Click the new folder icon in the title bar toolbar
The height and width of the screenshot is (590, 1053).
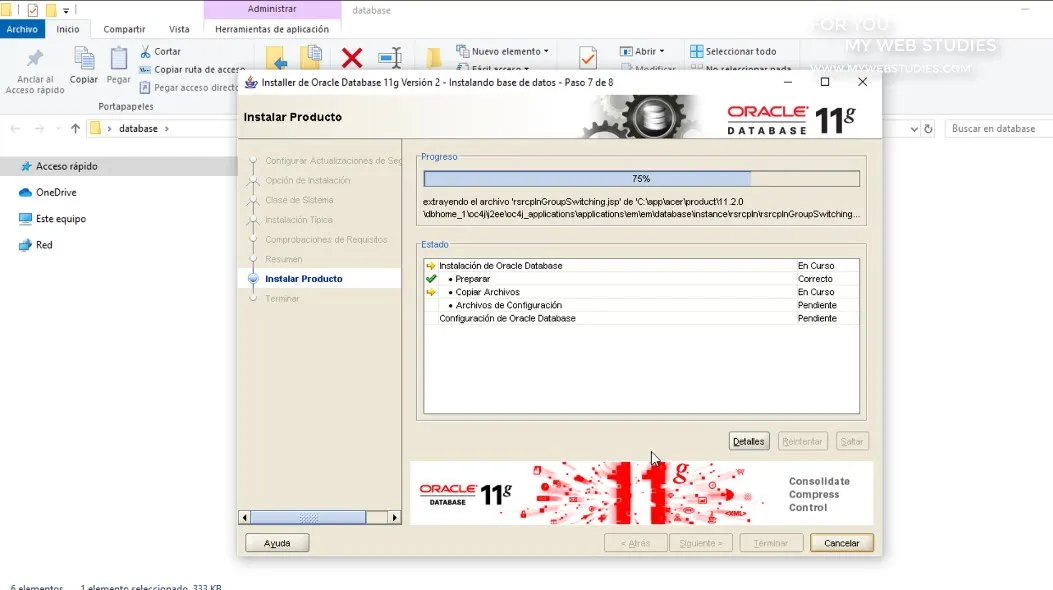(x=51, y=10)
